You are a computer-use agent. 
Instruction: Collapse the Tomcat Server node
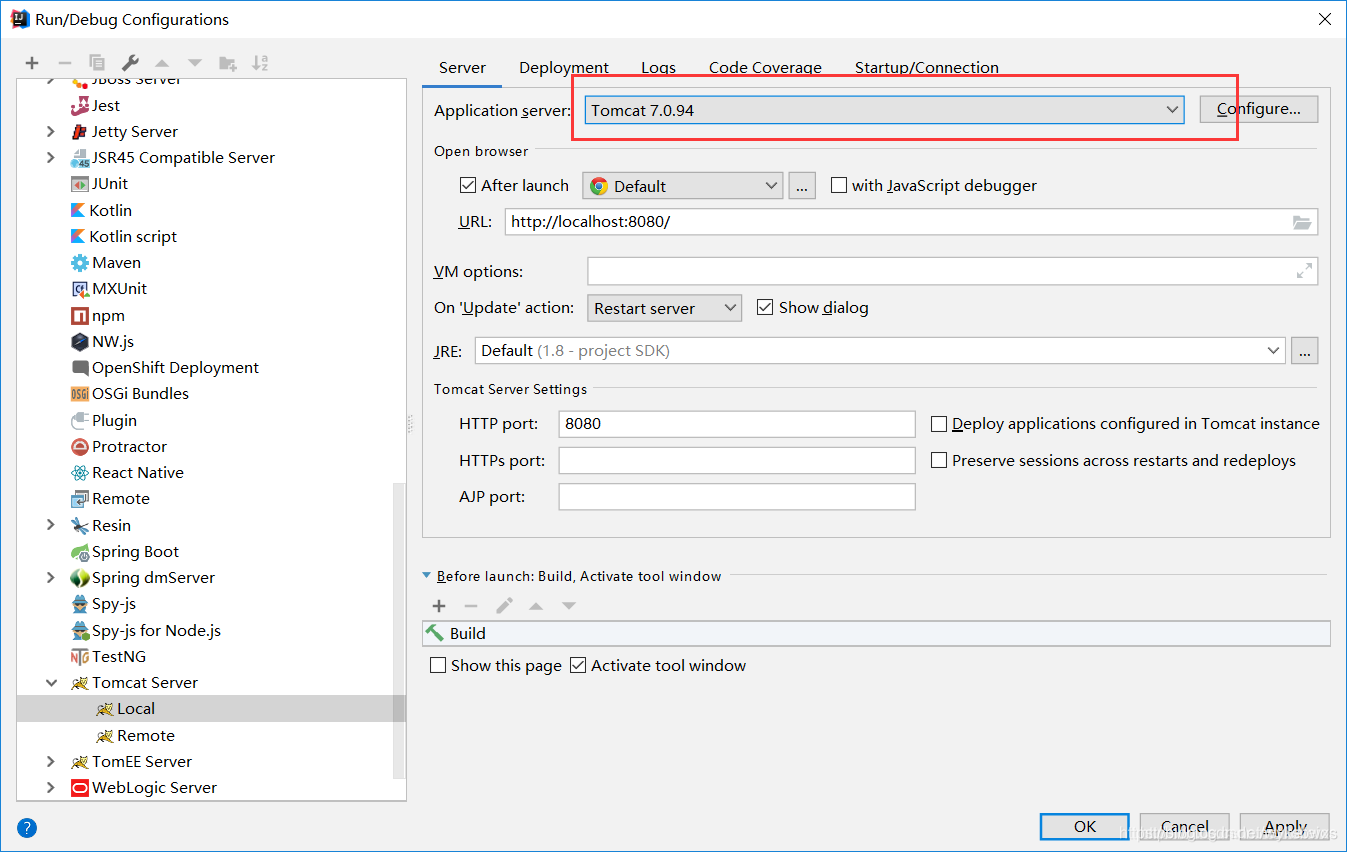coord(51,682)
